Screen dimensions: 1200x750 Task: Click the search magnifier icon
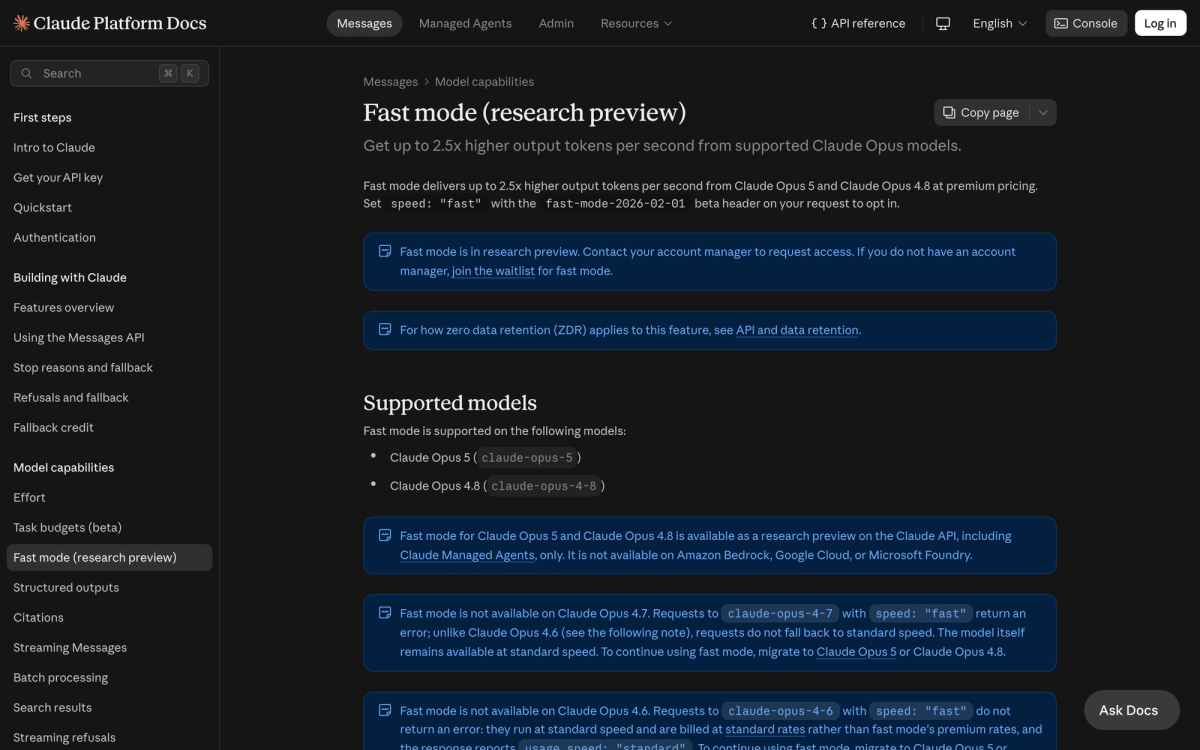pyautogui.click(x=27, y=73)
